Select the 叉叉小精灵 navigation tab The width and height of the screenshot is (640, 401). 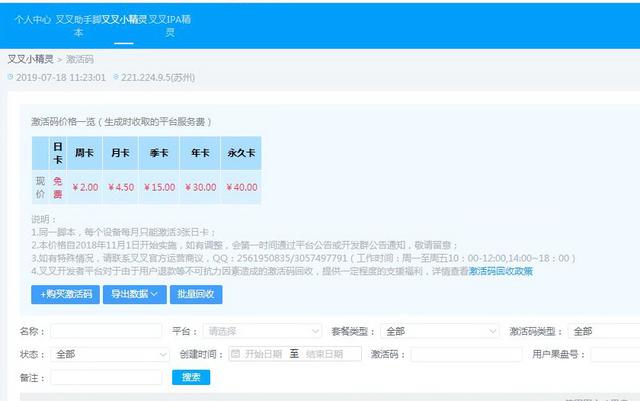point(123,18)
